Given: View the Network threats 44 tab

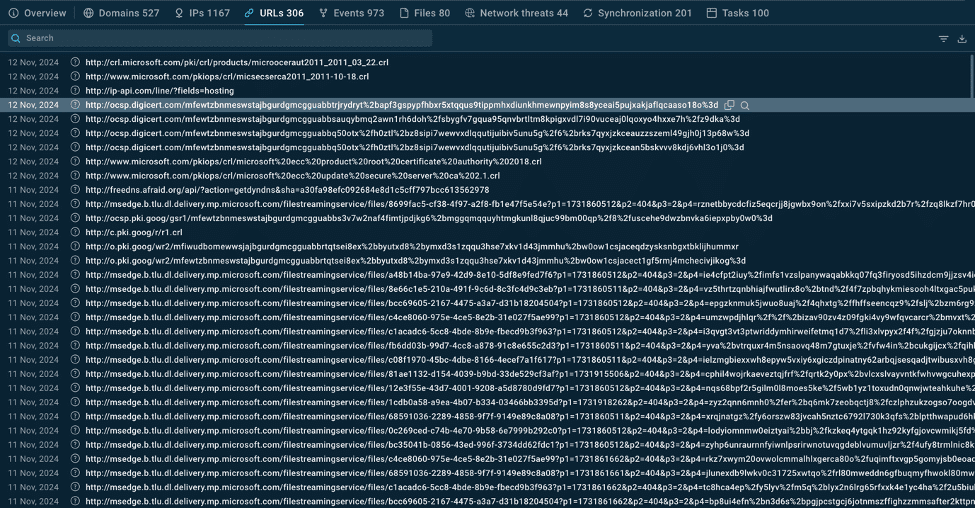Looking at the screenshot, I should (x=515, y=13).
